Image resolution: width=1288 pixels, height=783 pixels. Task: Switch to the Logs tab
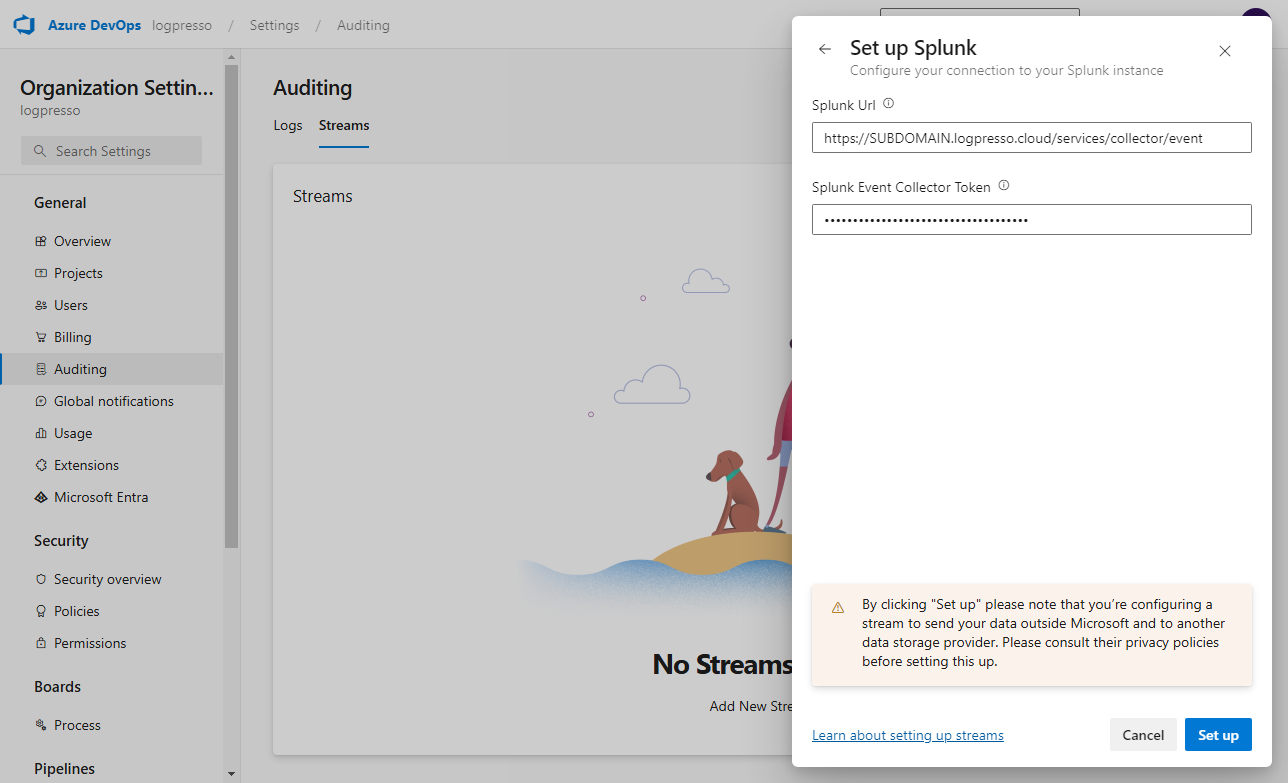point(288,126)
